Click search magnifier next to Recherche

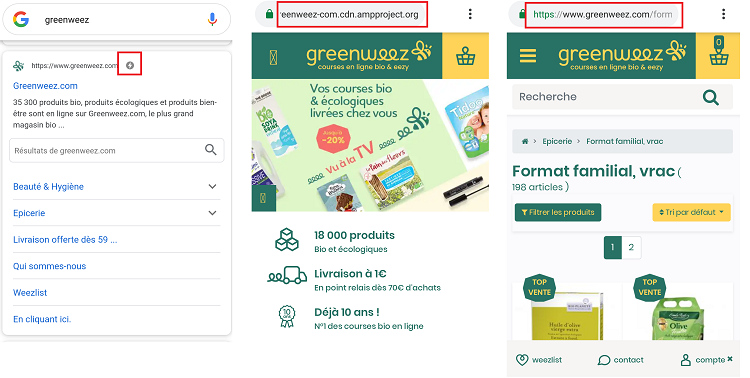pos(711,98)
